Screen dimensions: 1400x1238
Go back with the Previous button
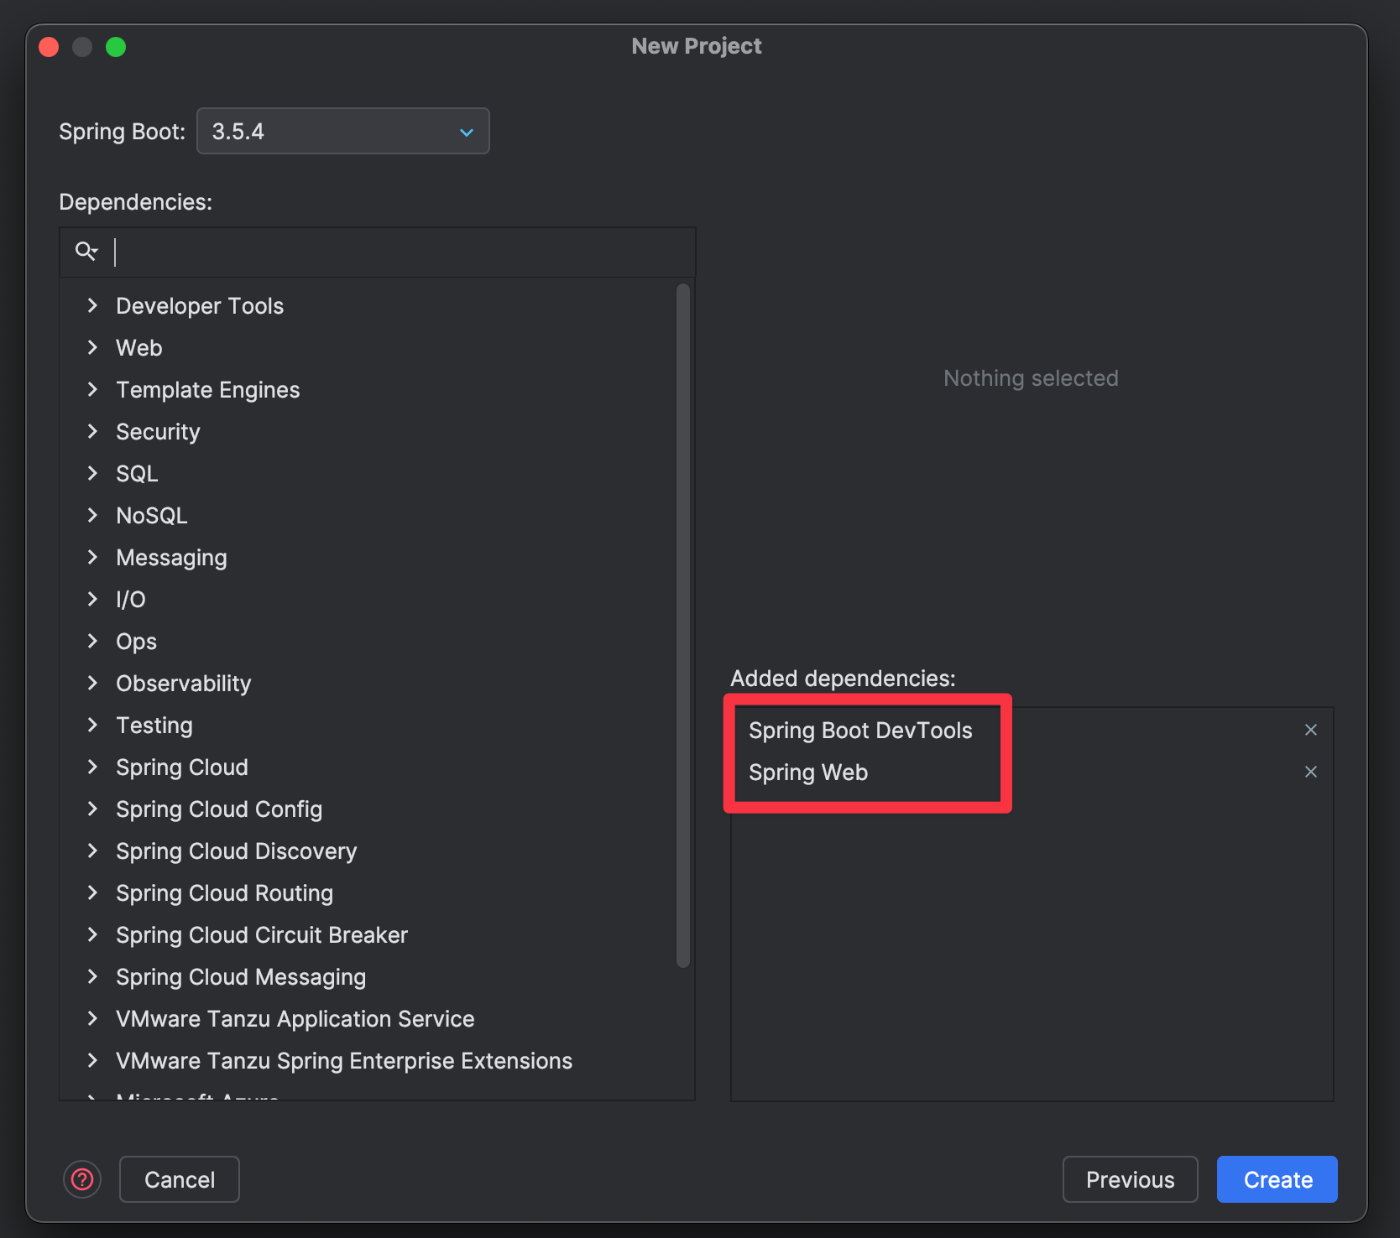pos(1130,1180)
